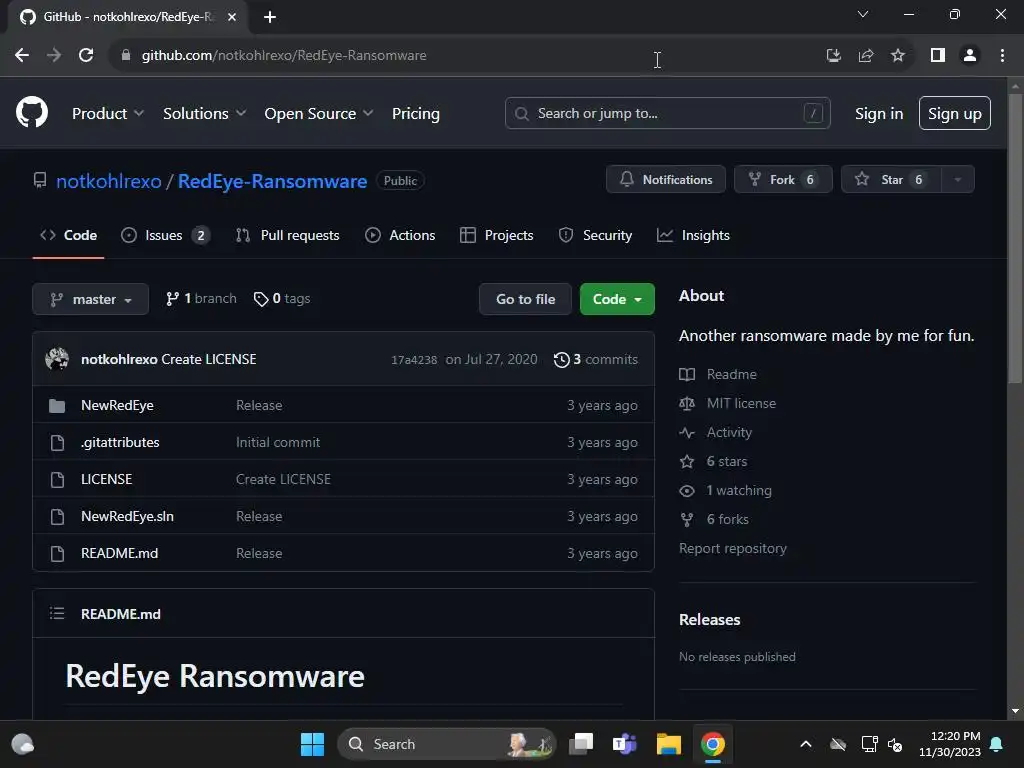Screen dimensions: 1024x768
Task: Open the Projects tab
Action: click(496, 235)
